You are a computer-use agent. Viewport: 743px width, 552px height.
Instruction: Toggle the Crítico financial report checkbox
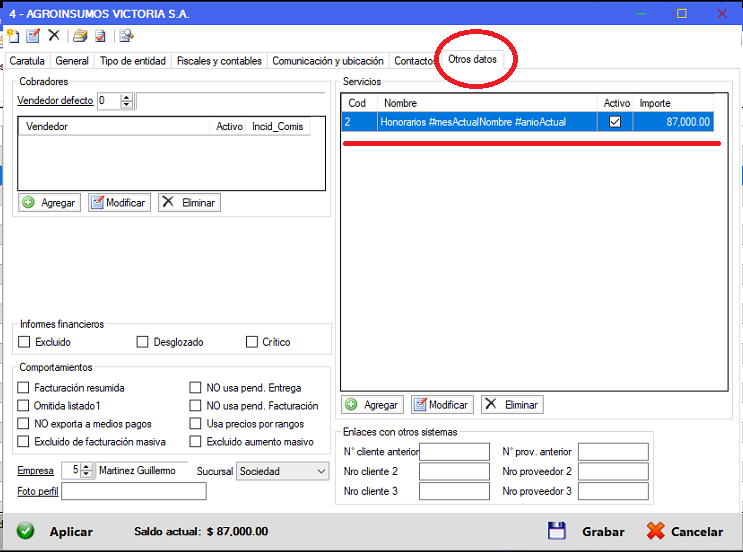(x=252, y=342)
